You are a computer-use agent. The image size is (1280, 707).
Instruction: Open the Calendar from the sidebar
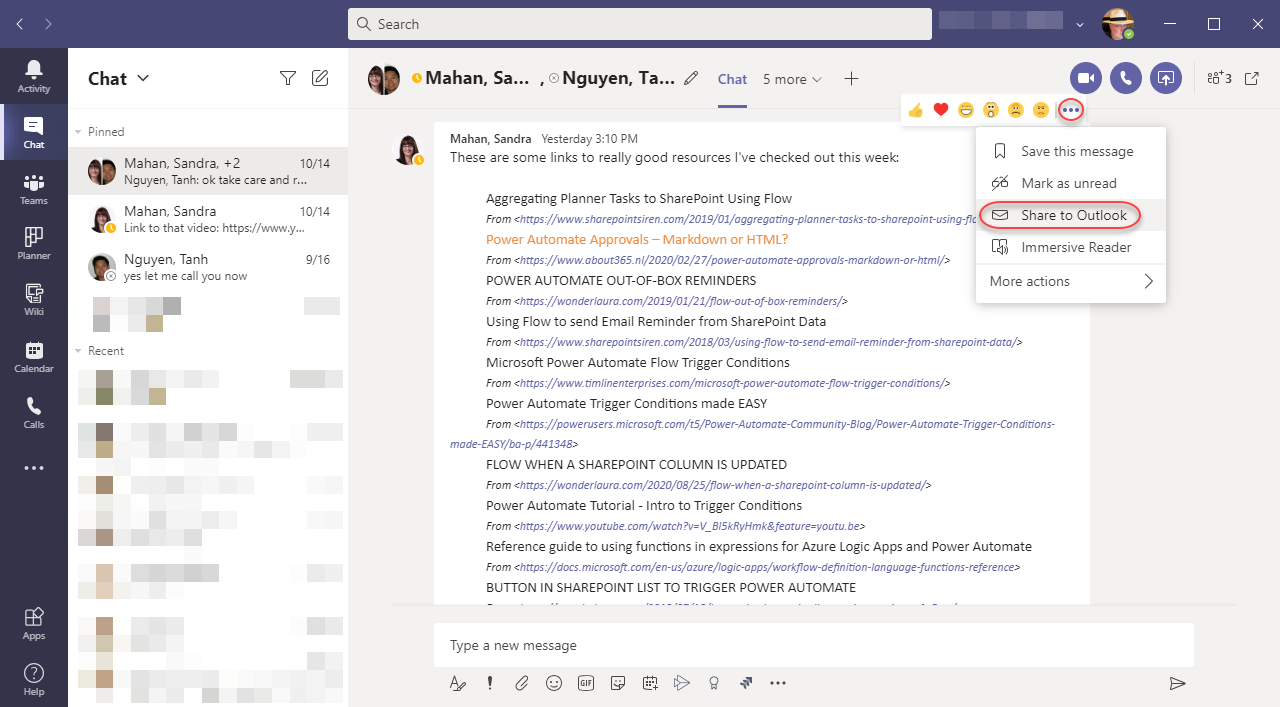click(33, 356)
